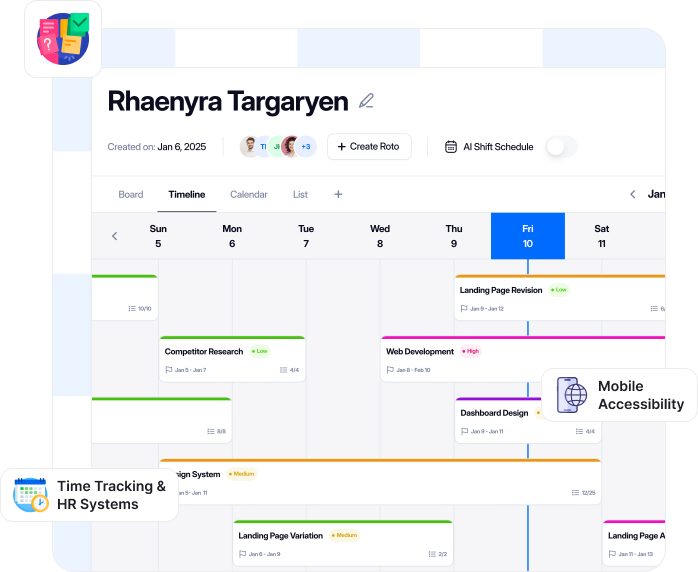Click the High tag on Web Development
Viewport: 698px width, 572px height.
tap(471, 351)
